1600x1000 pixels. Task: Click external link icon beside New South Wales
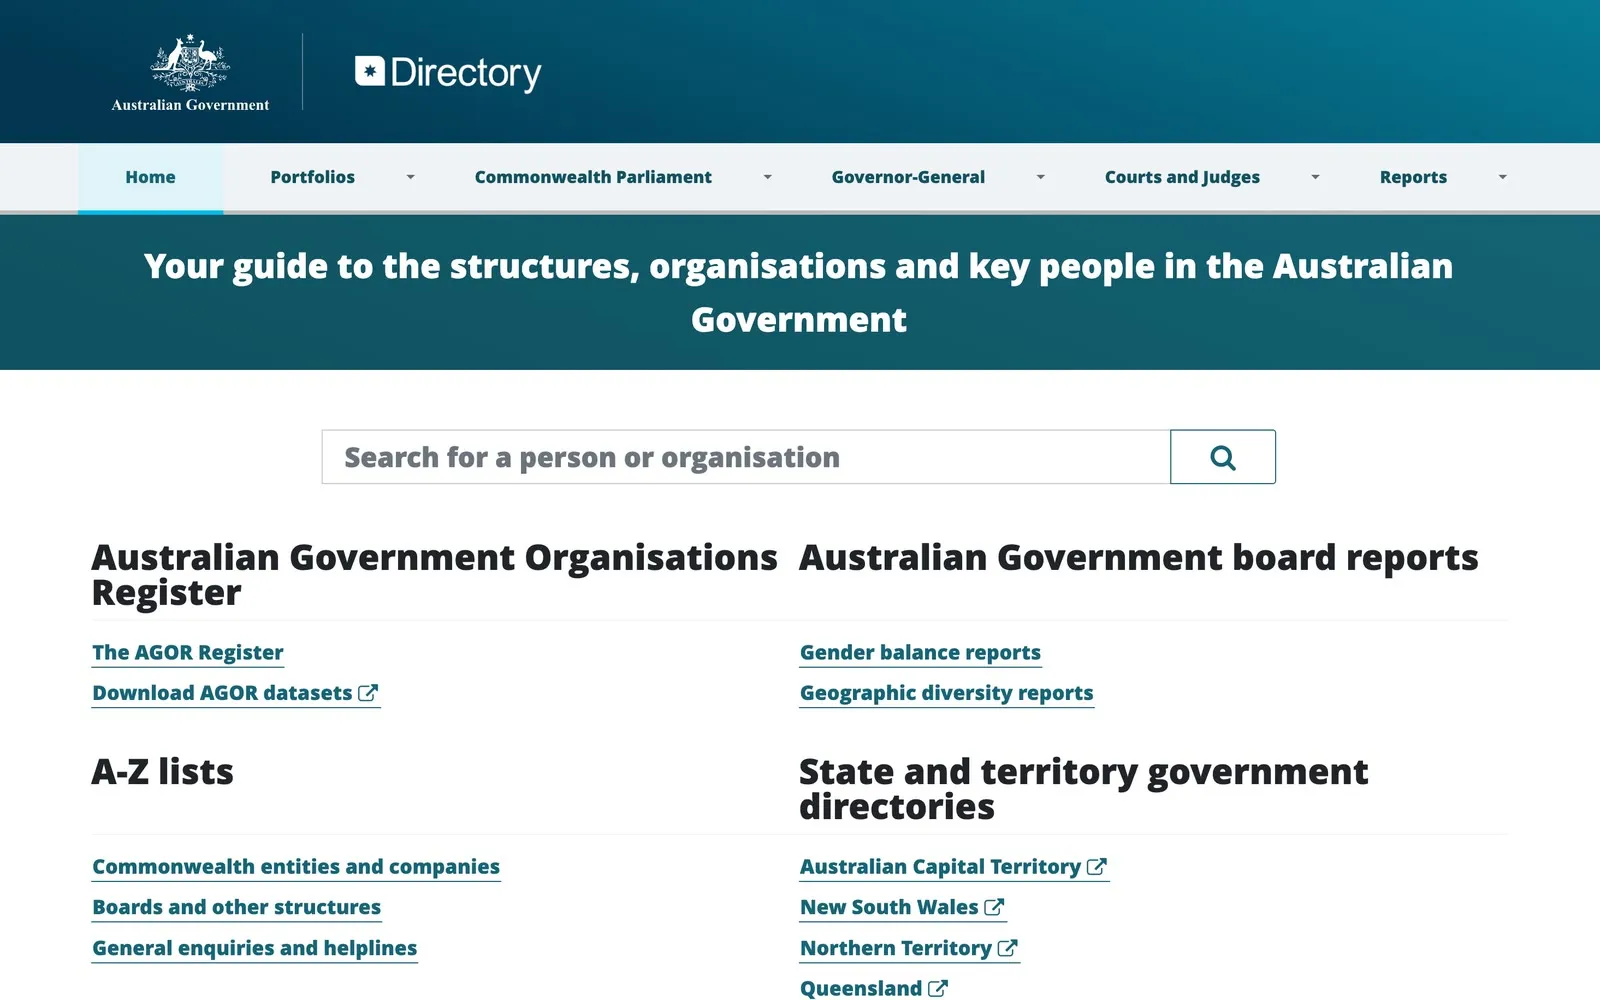point(994,907)
